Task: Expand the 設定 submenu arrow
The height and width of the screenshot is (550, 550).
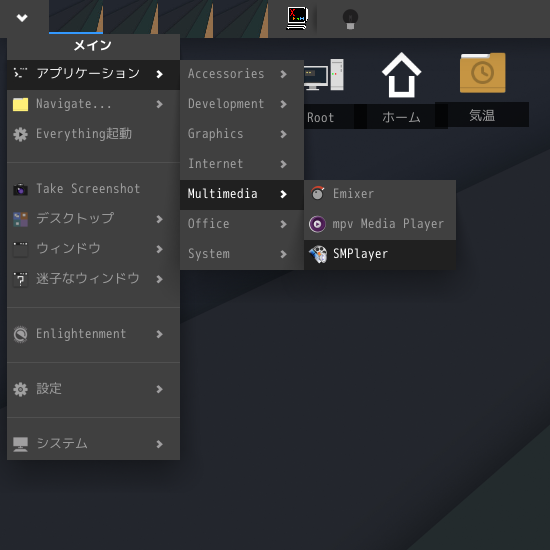Action: pos(159,389)
